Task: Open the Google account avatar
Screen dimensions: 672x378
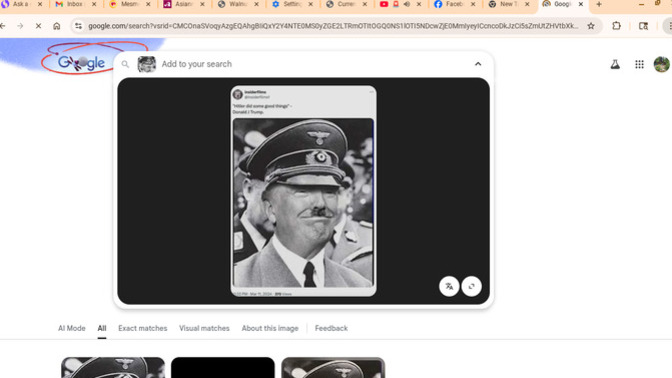Action: [x=662, y=64]
